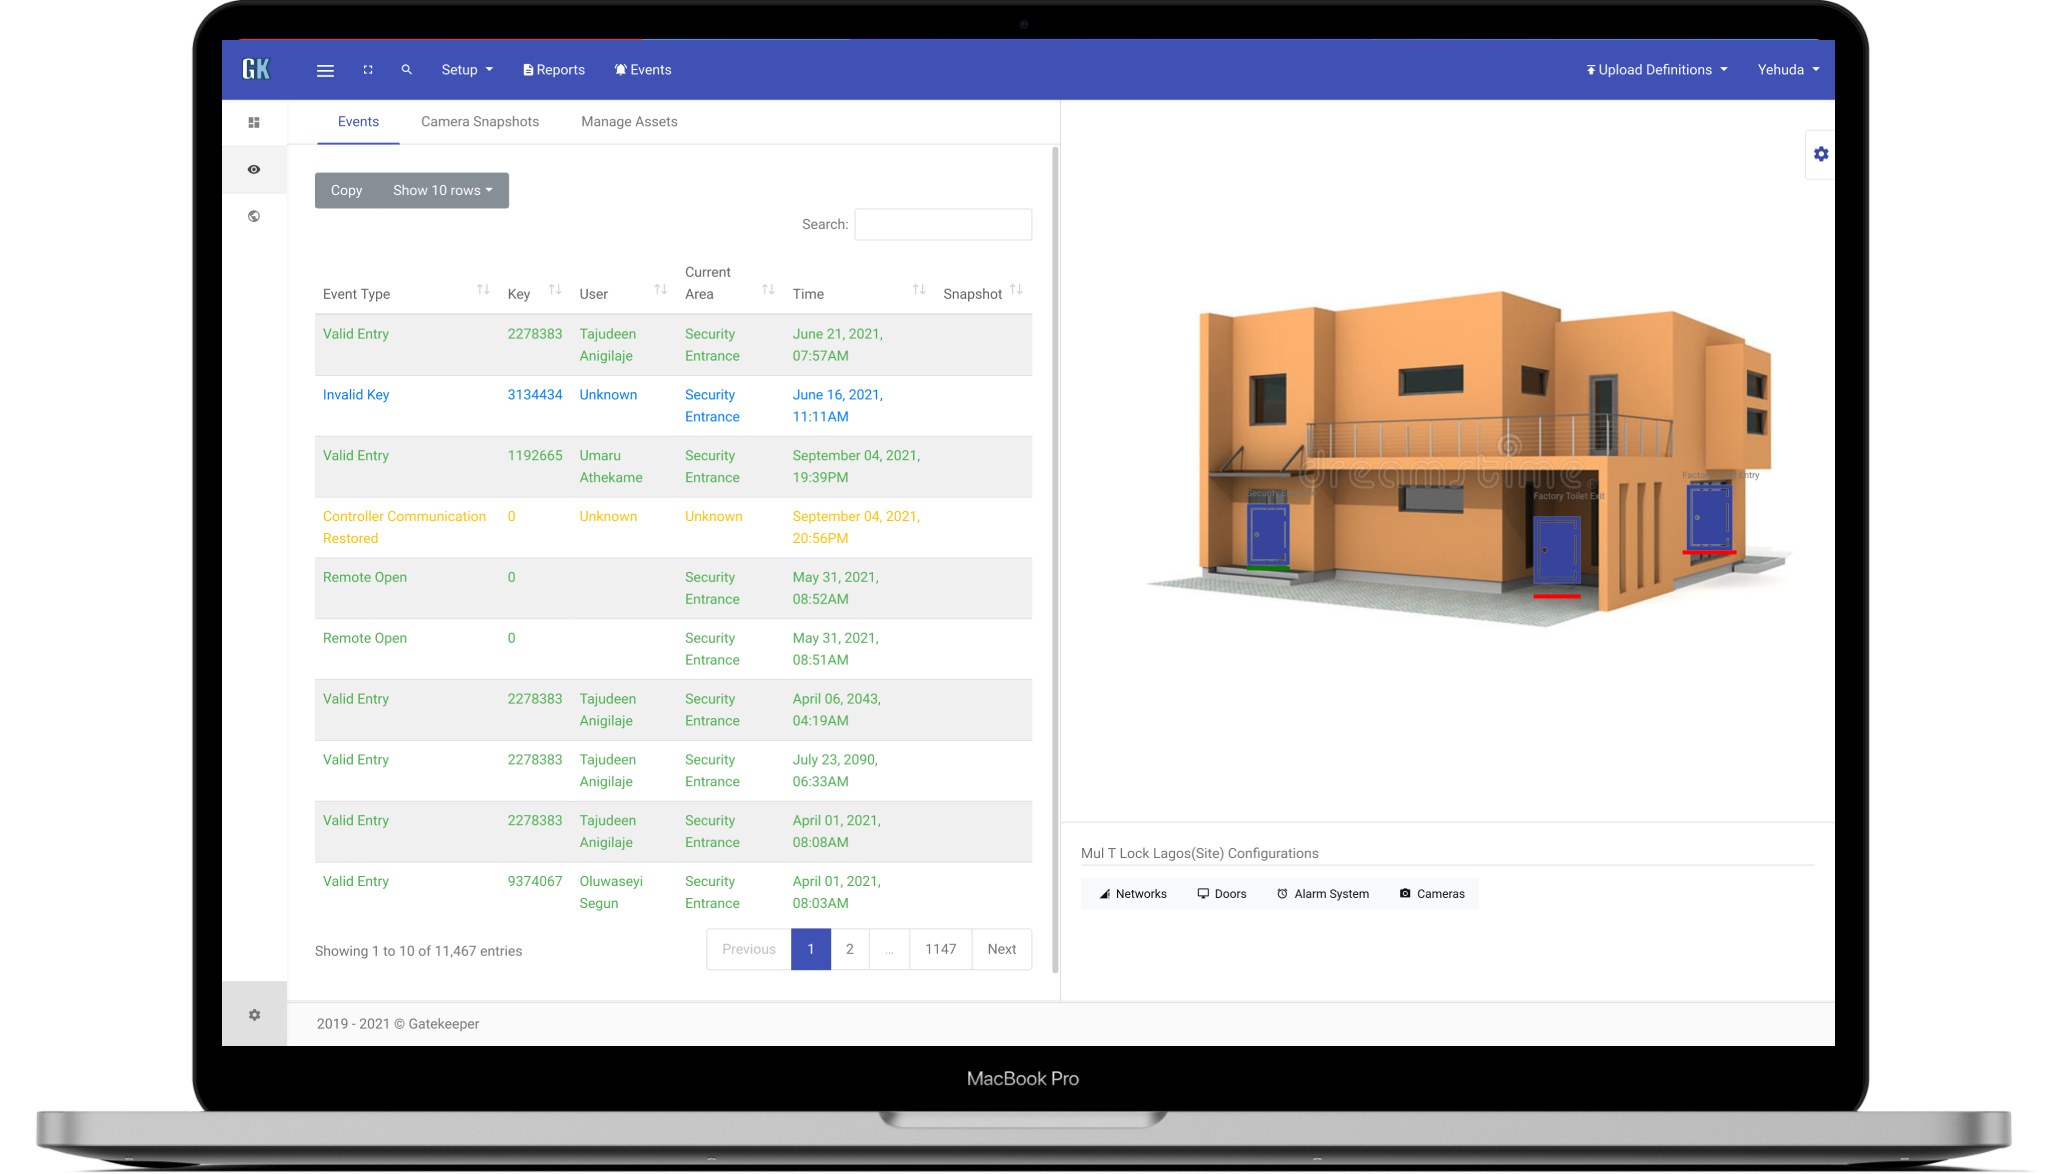Switch to Manage Assets tab
This screenshot has width=2048, height=1174.
click(x=629, y=121)
